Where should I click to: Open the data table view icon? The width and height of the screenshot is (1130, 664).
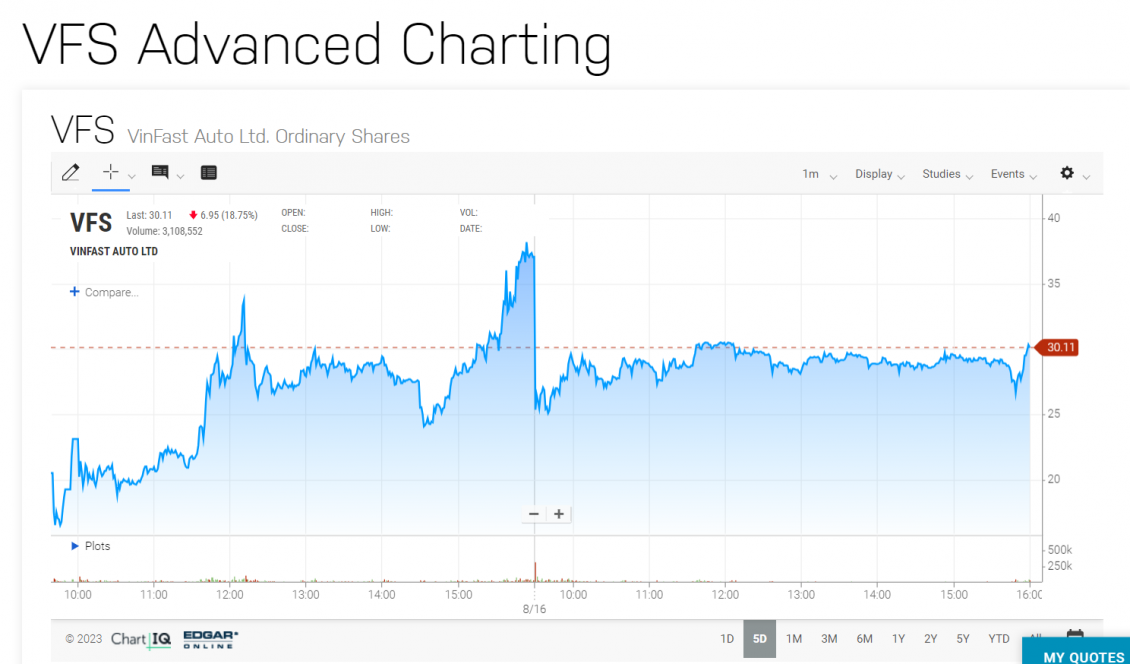coord(208,173)
